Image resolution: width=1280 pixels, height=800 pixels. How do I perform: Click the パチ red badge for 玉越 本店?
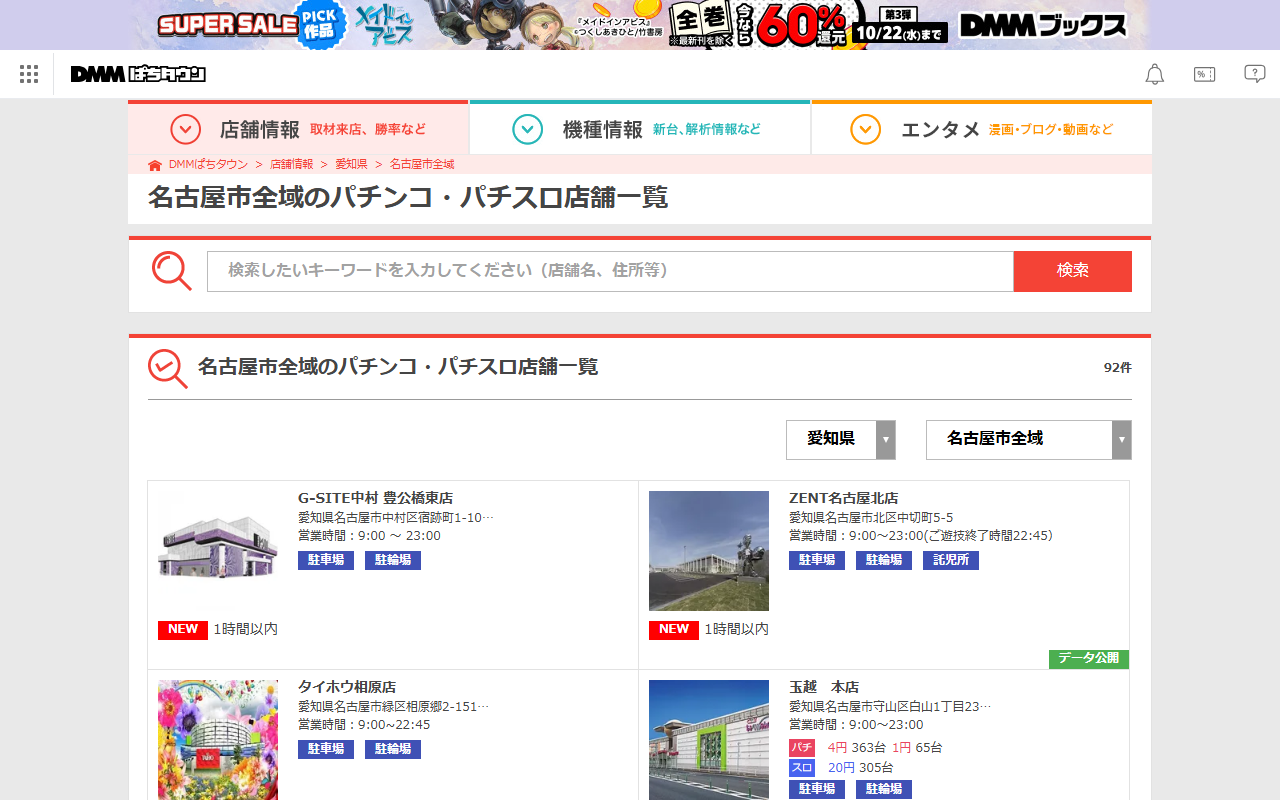(802, 748)
